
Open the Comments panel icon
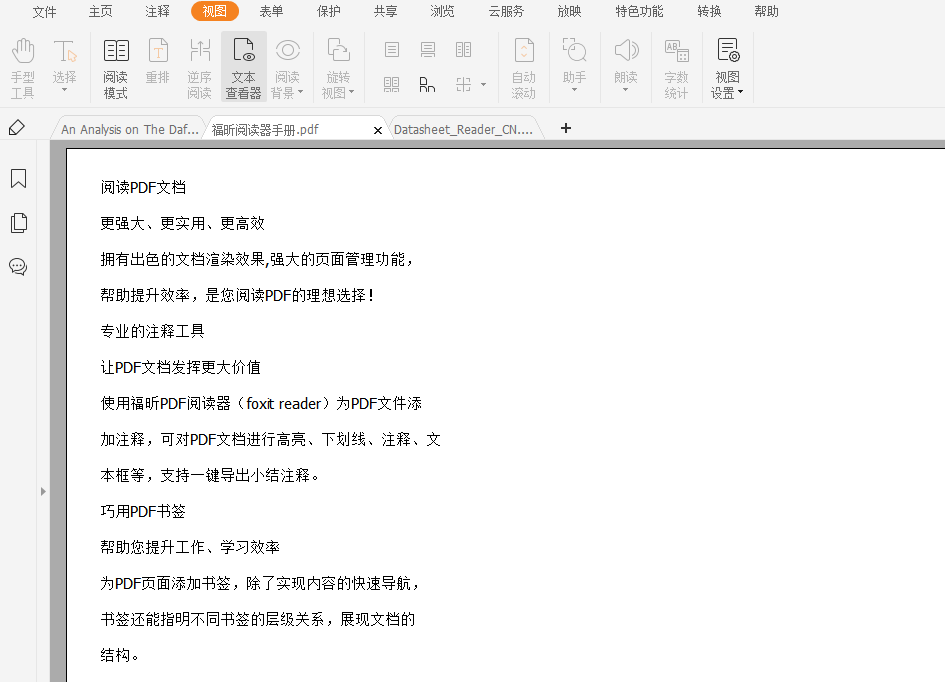[x=18, y=266]
